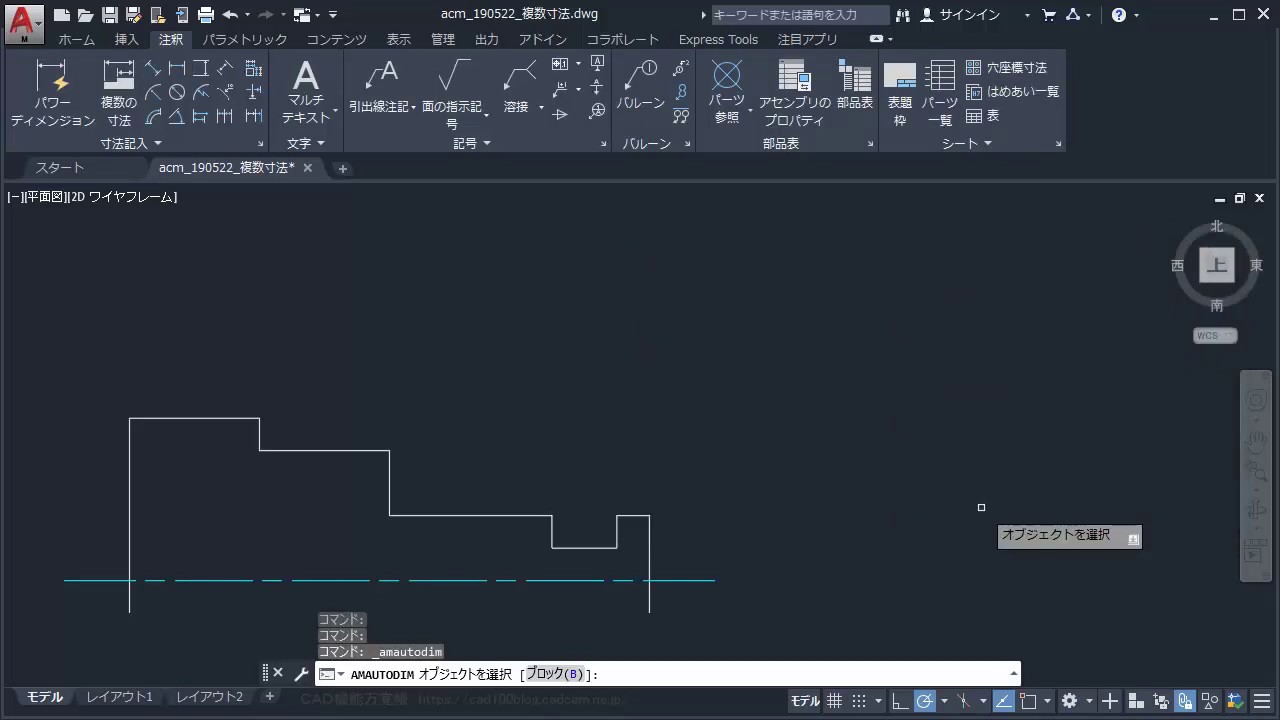Switch to the スタート document tab
This screenshot has width=1280, height=720.
pos(60,168)
